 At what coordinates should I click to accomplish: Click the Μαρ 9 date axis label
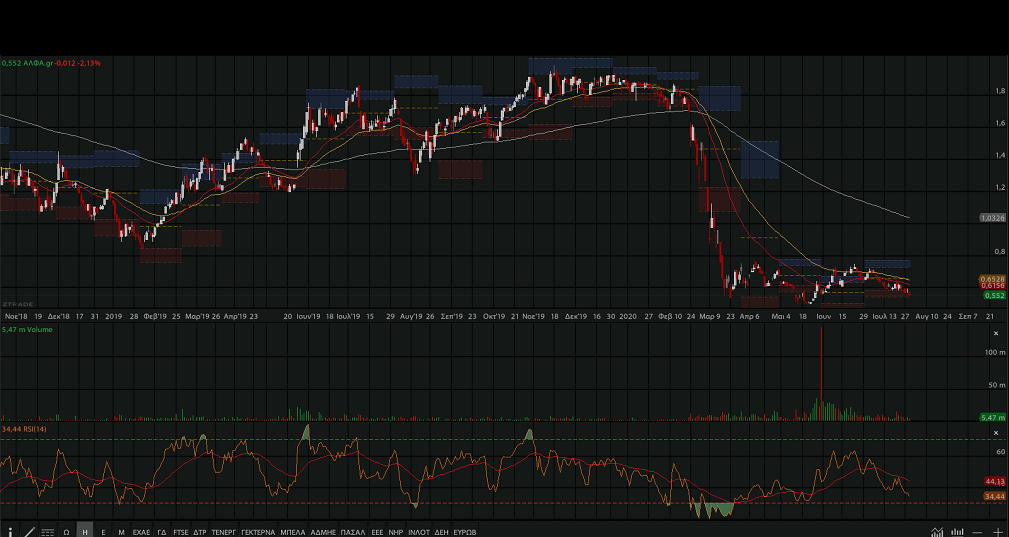click(710, 316)
